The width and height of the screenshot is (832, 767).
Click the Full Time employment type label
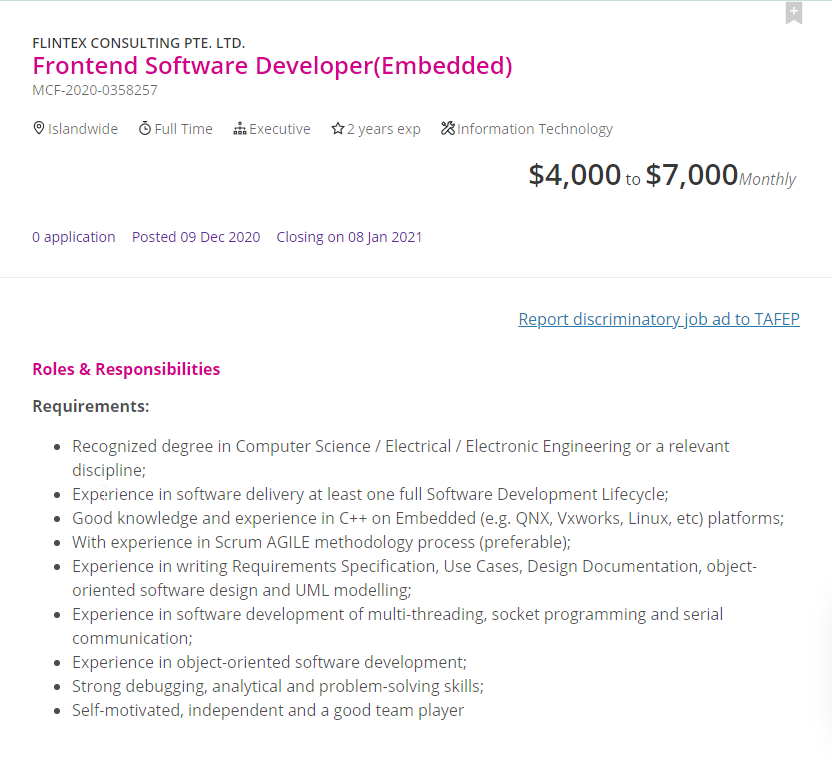pos(183,129)
